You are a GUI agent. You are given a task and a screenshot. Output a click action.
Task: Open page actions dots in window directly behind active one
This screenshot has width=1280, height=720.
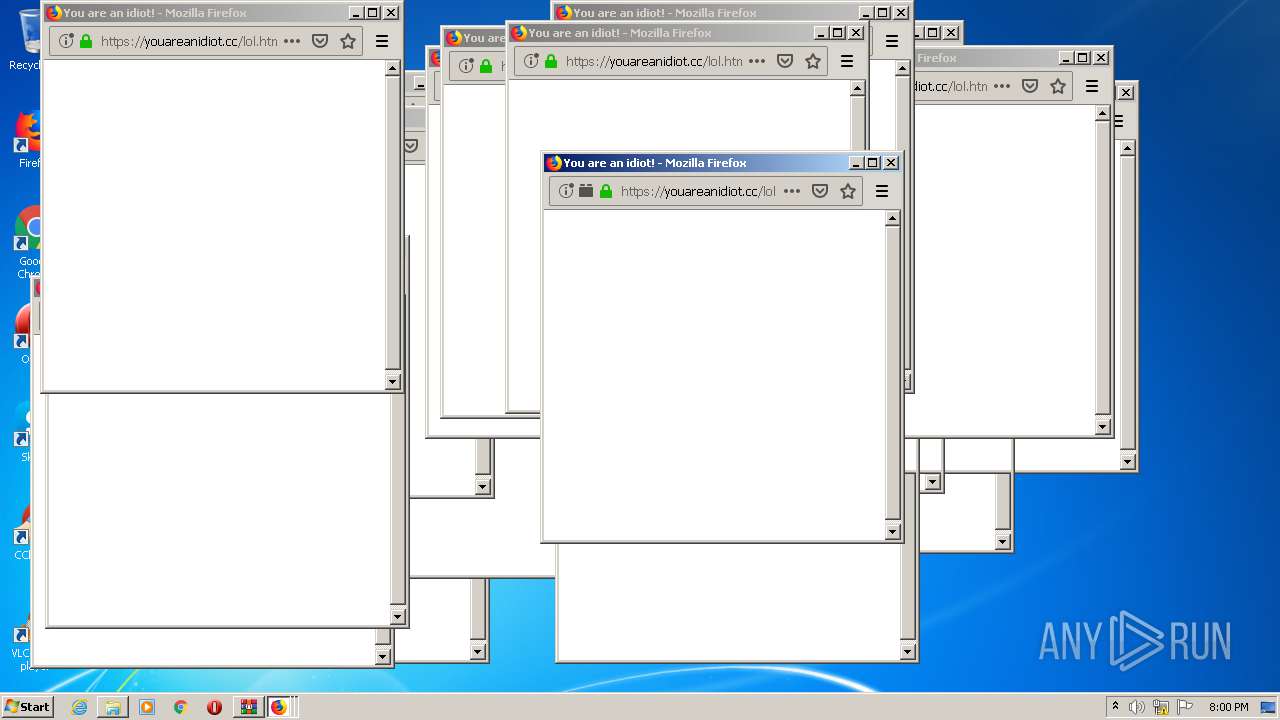(x=757, y=61)
